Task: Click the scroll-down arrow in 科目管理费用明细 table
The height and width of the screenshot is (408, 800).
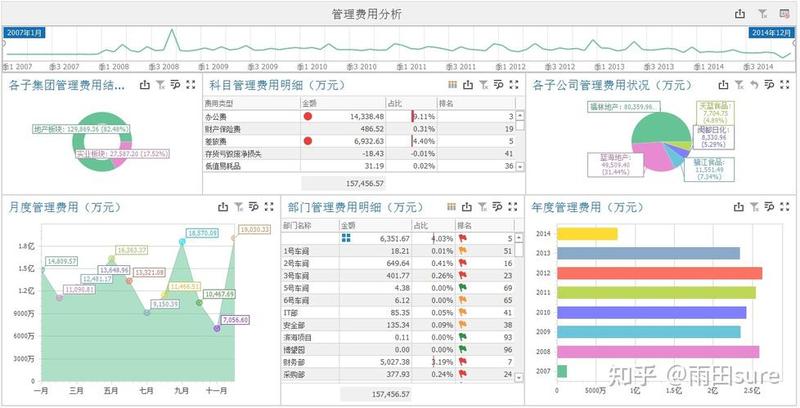Action: click(x=520, y=167)
